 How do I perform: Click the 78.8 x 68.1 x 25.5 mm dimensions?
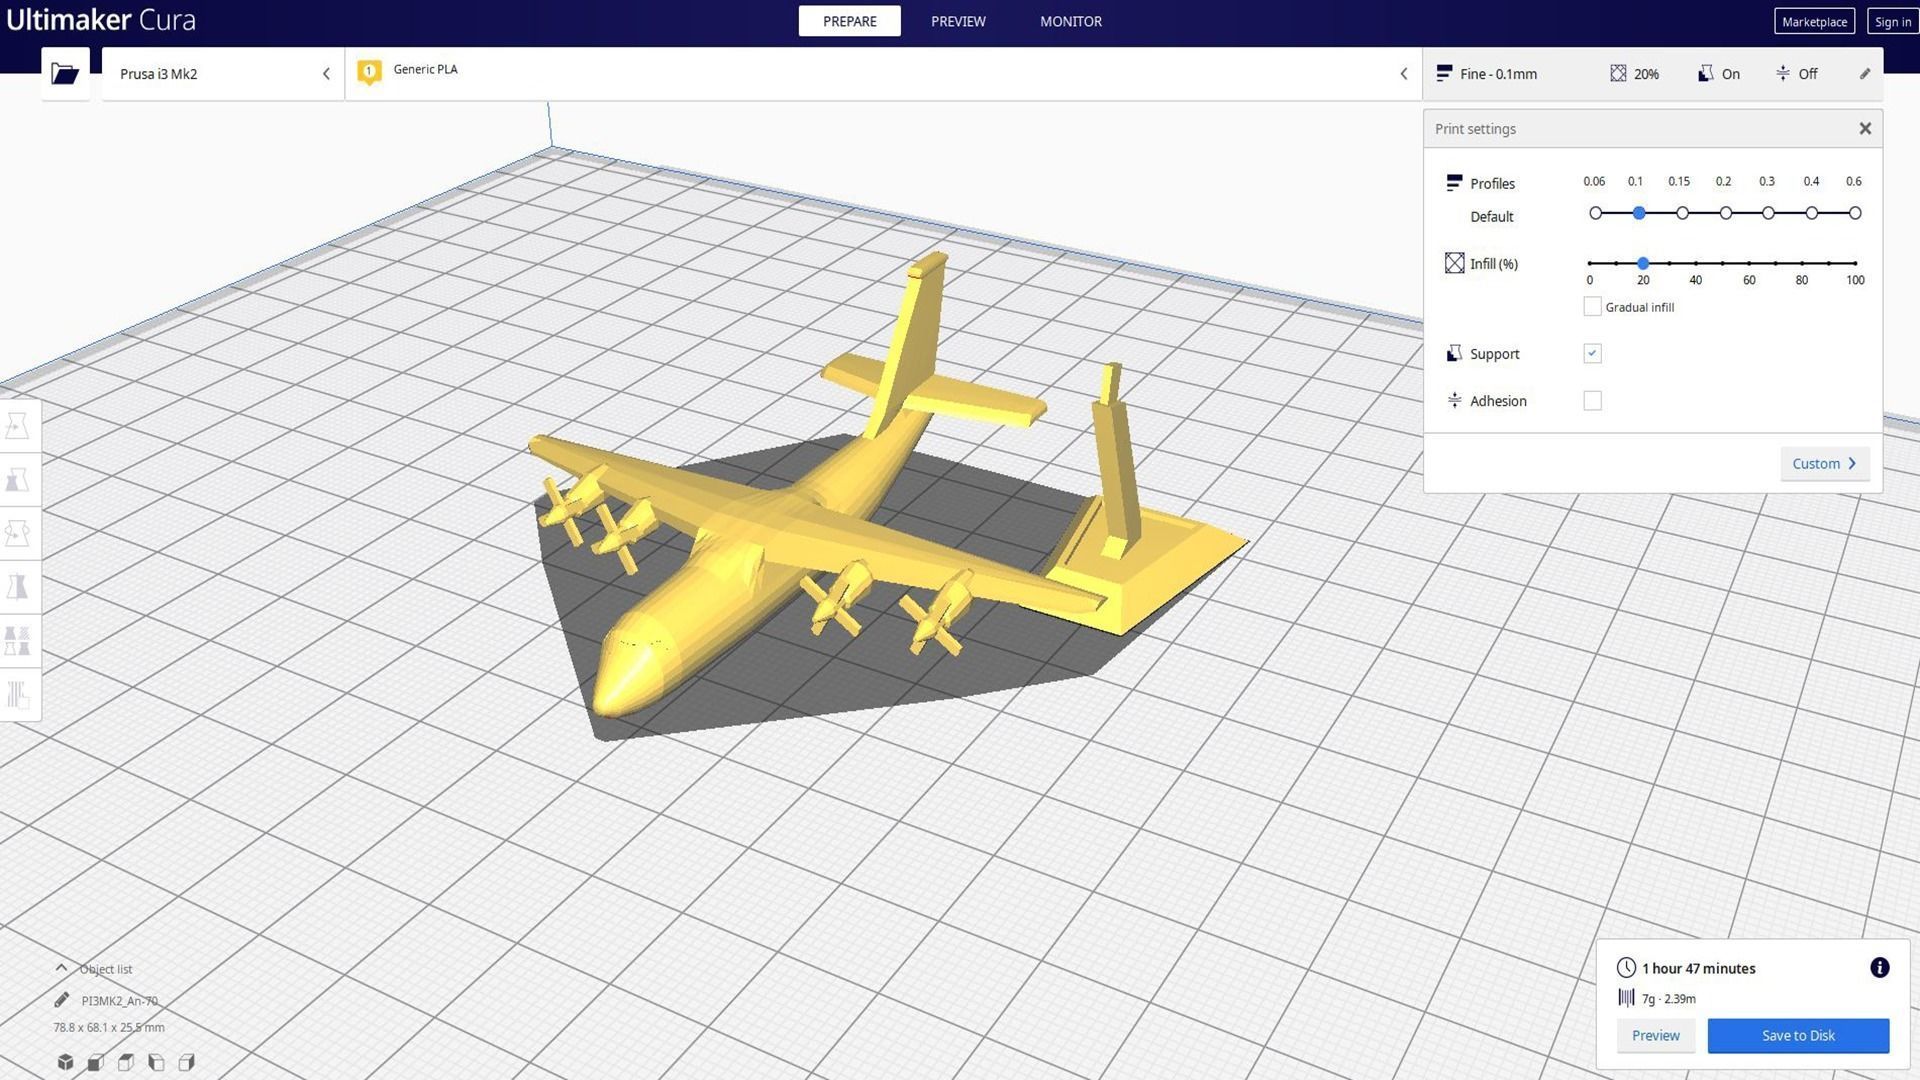pos(109,1027)
